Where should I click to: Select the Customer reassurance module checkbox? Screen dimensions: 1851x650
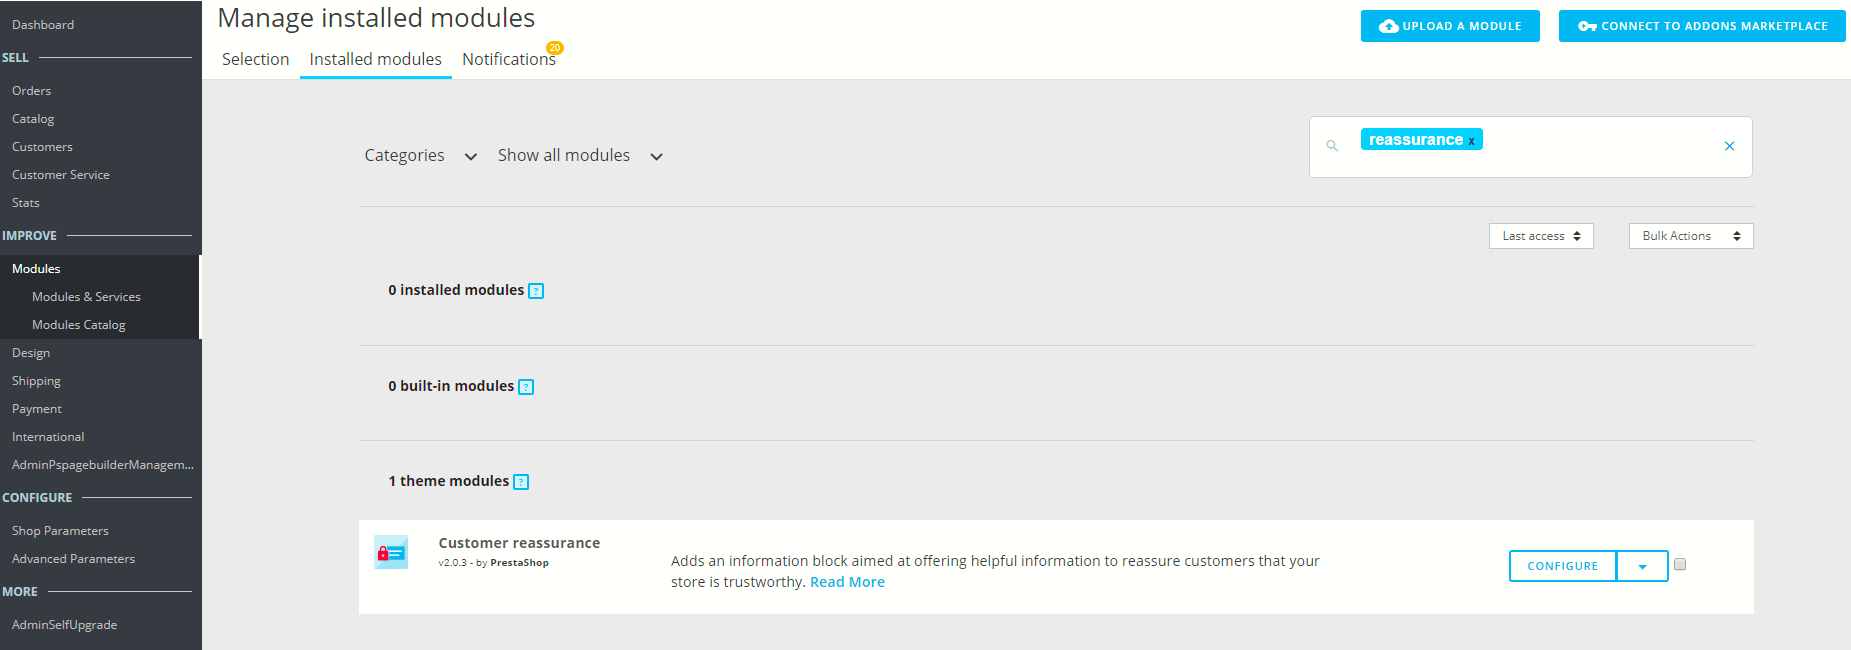pyautogui.click(x=1680, y=564)
